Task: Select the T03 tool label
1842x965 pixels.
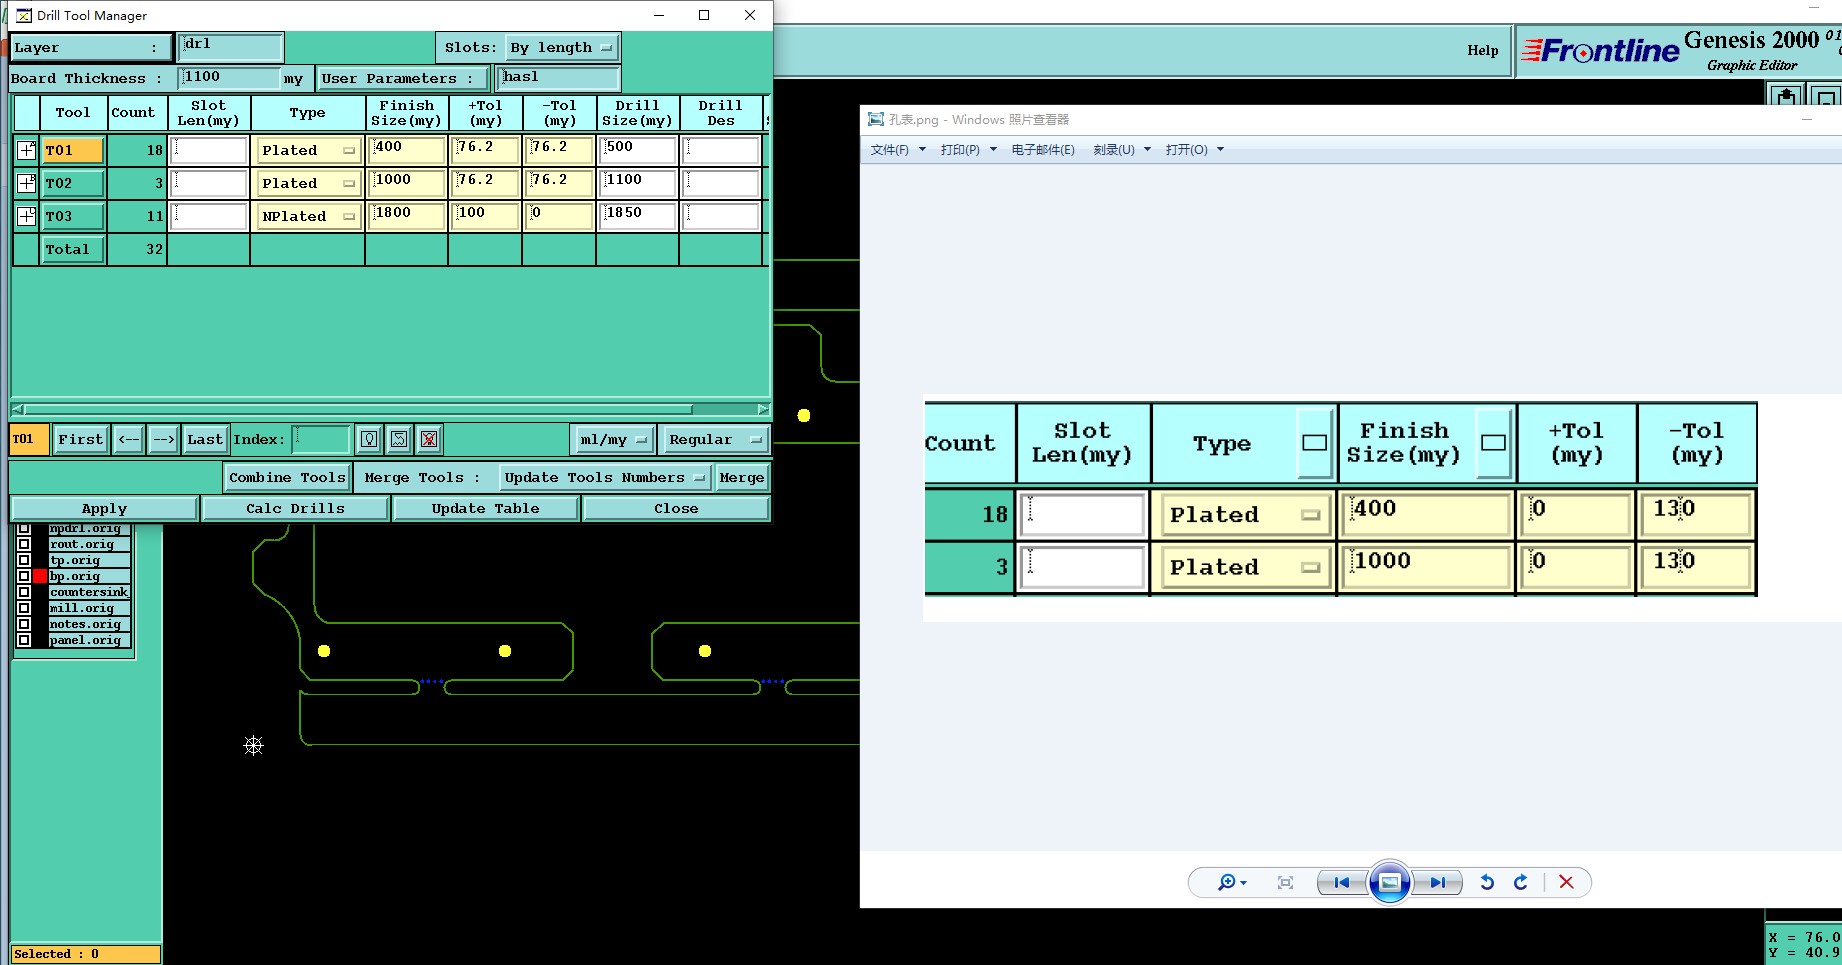Action: 72,216
